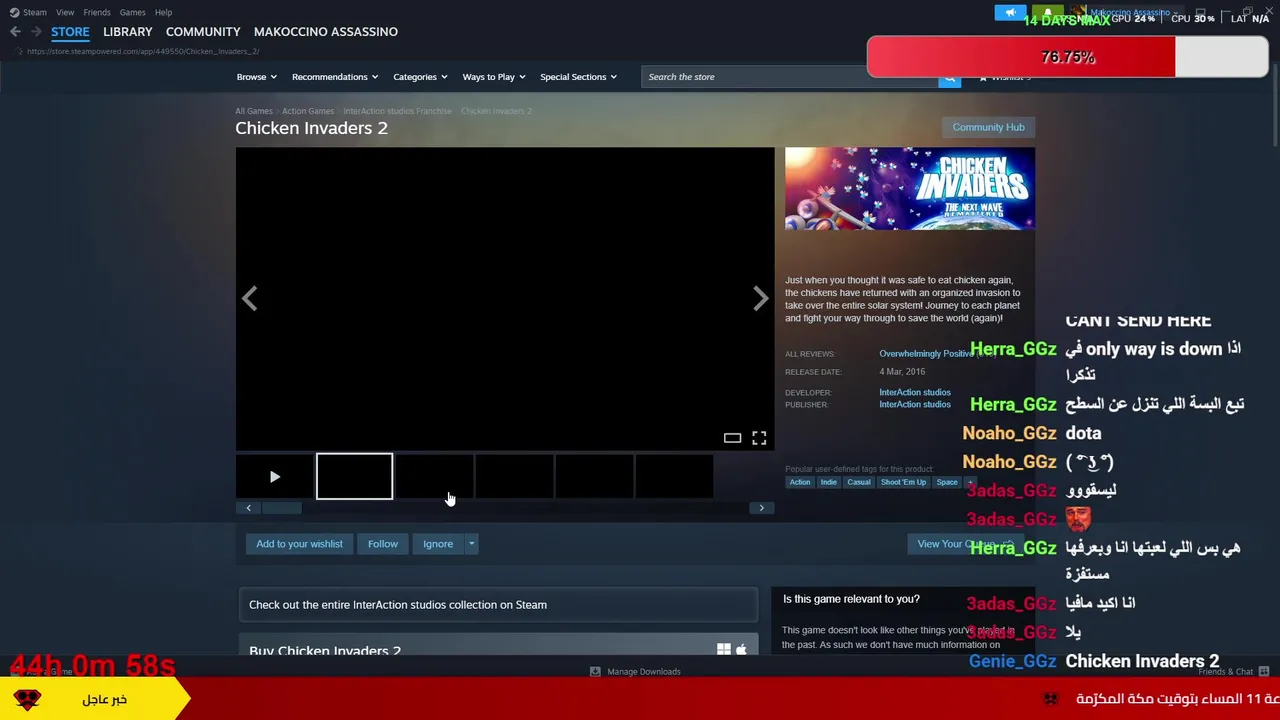1280x720 pixels.
Task: Open Overwhelmingly Positive reviews link
Action: [x=924, y=354]
